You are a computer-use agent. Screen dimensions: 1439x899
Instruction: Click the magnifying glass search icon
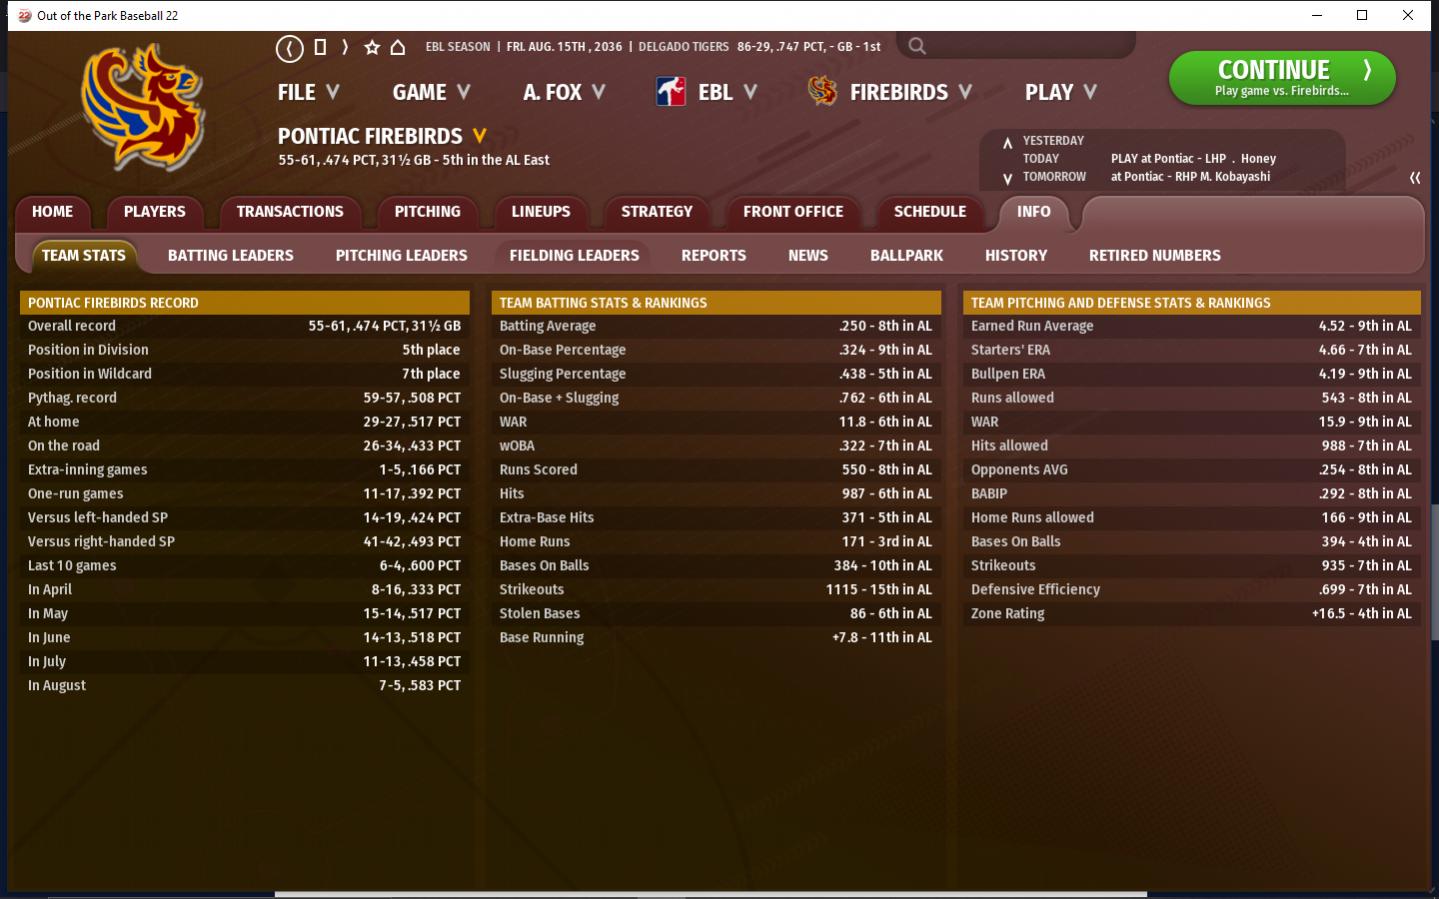tap(917, 46)
